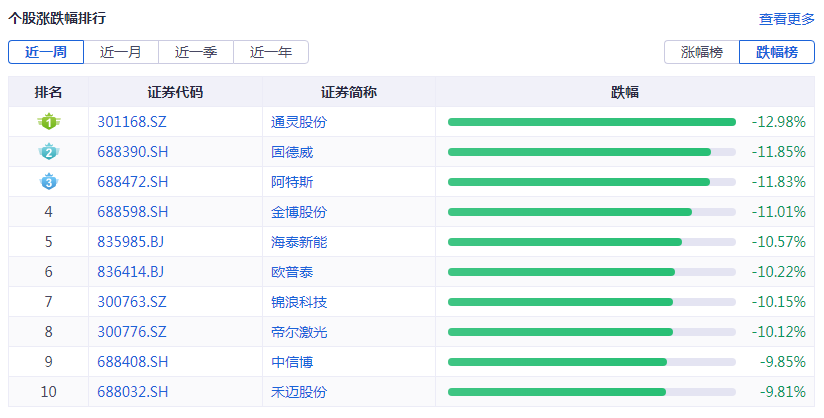Click the second place rank medal icon
The image size is (824, 418).
(48, 152)
